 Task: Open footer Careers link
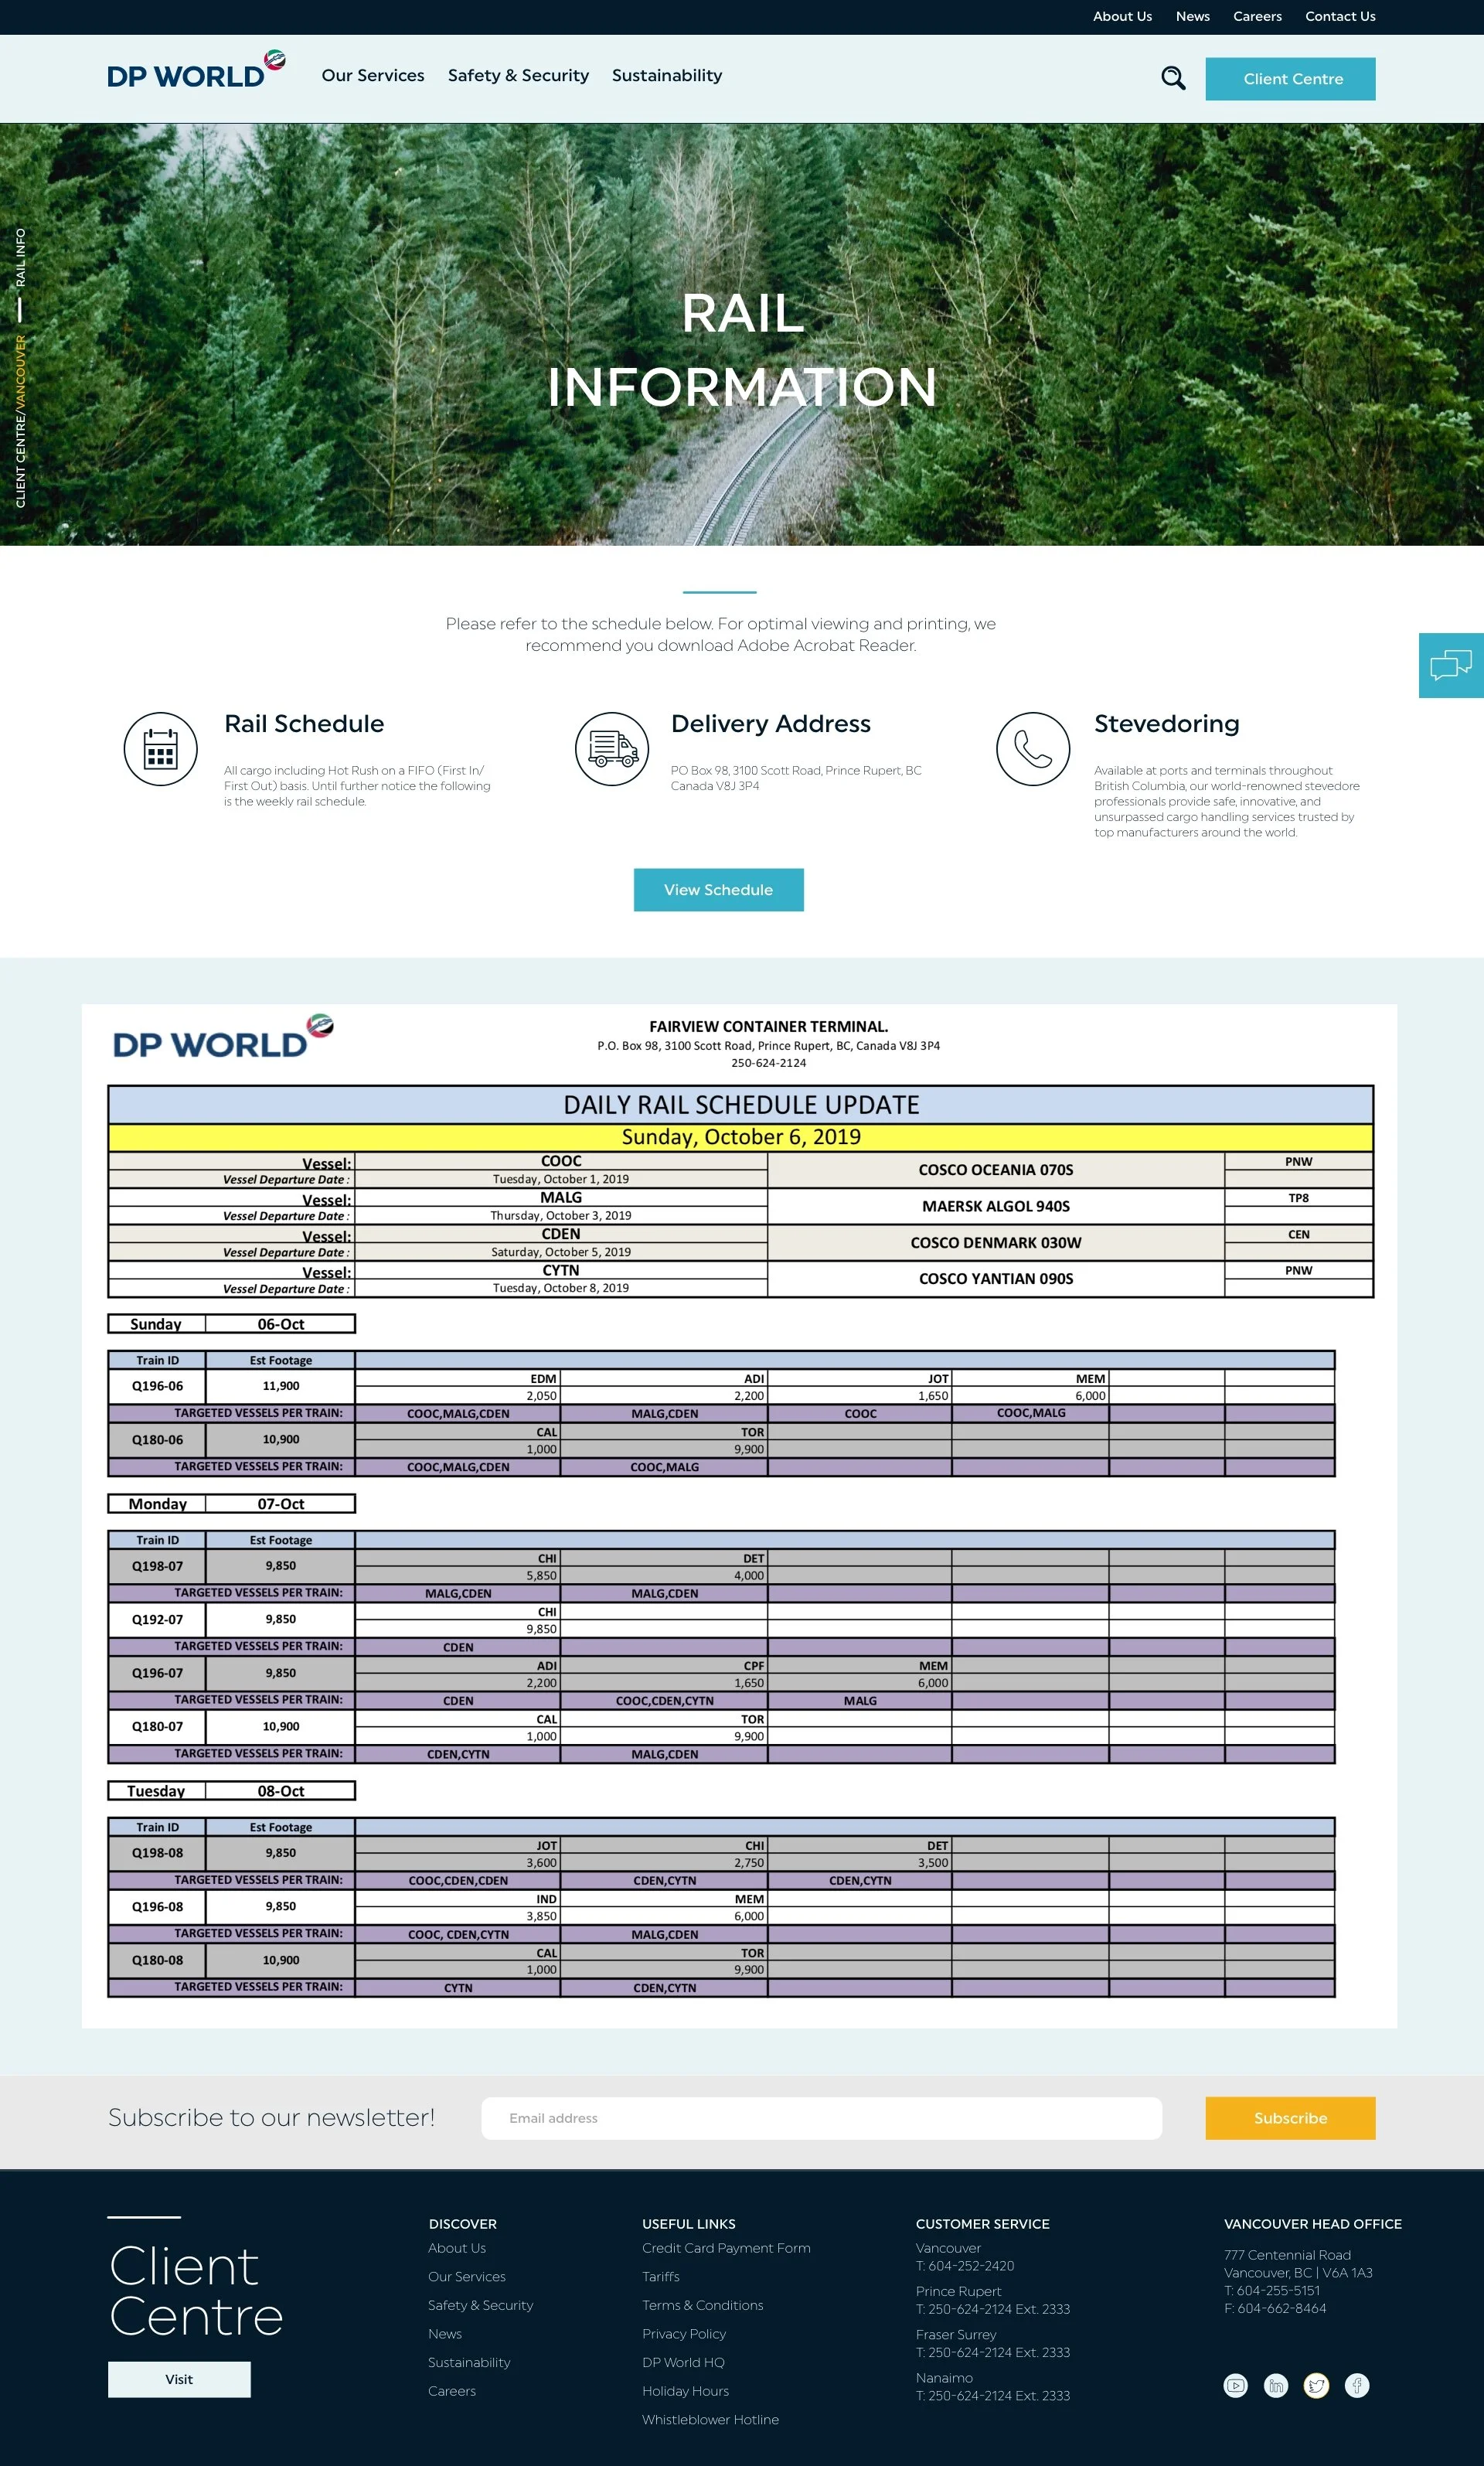[452, 2391]
